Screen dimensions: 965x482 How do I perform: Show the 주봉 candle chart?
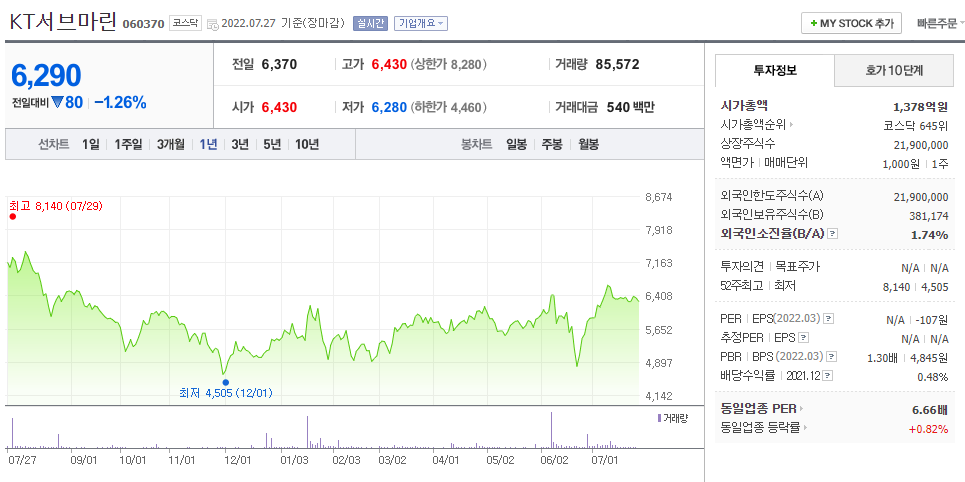[551, 145]
